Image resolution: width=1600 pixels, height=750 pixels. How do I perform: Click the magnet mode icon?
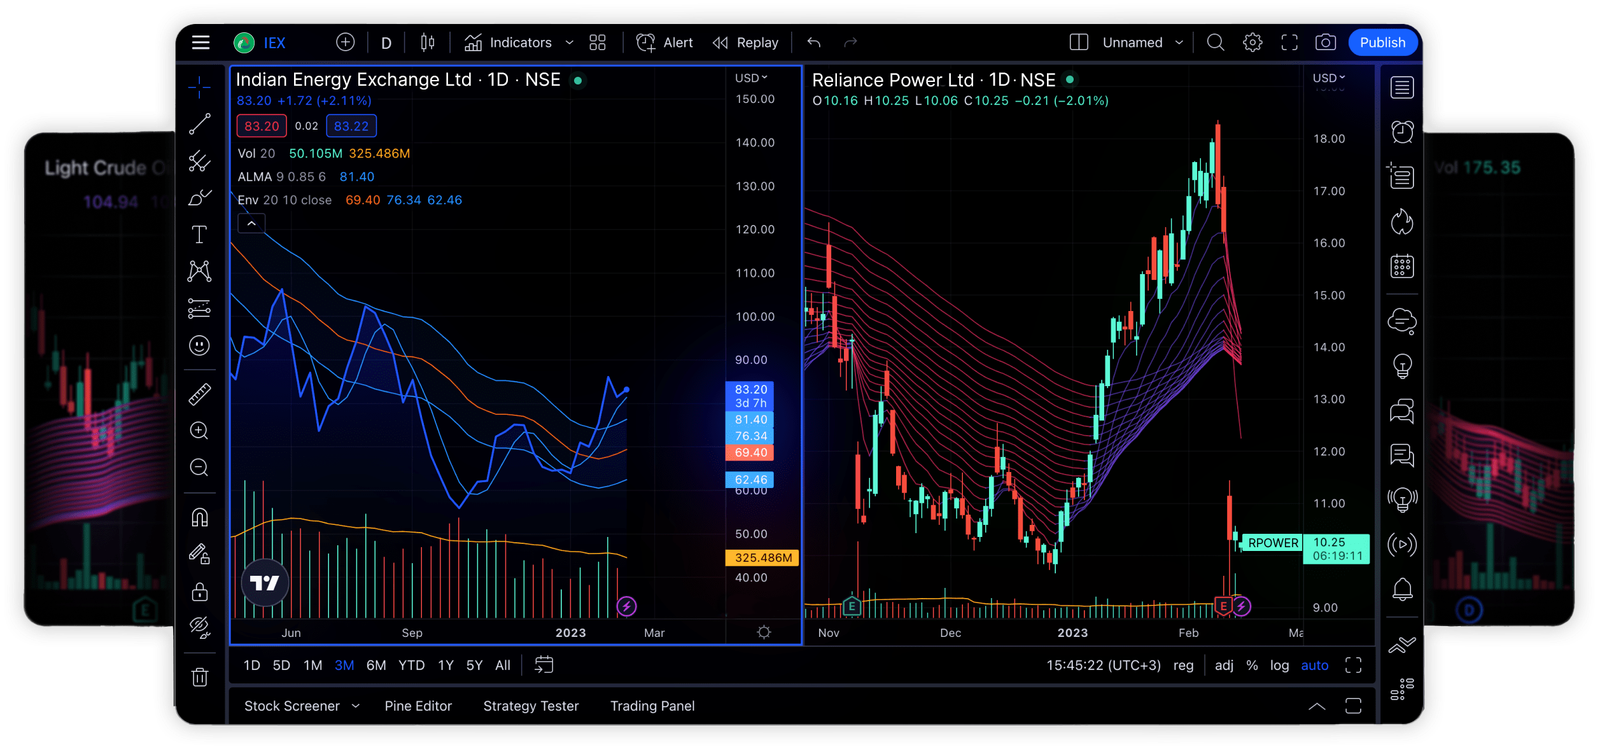(x=200, y=517)
